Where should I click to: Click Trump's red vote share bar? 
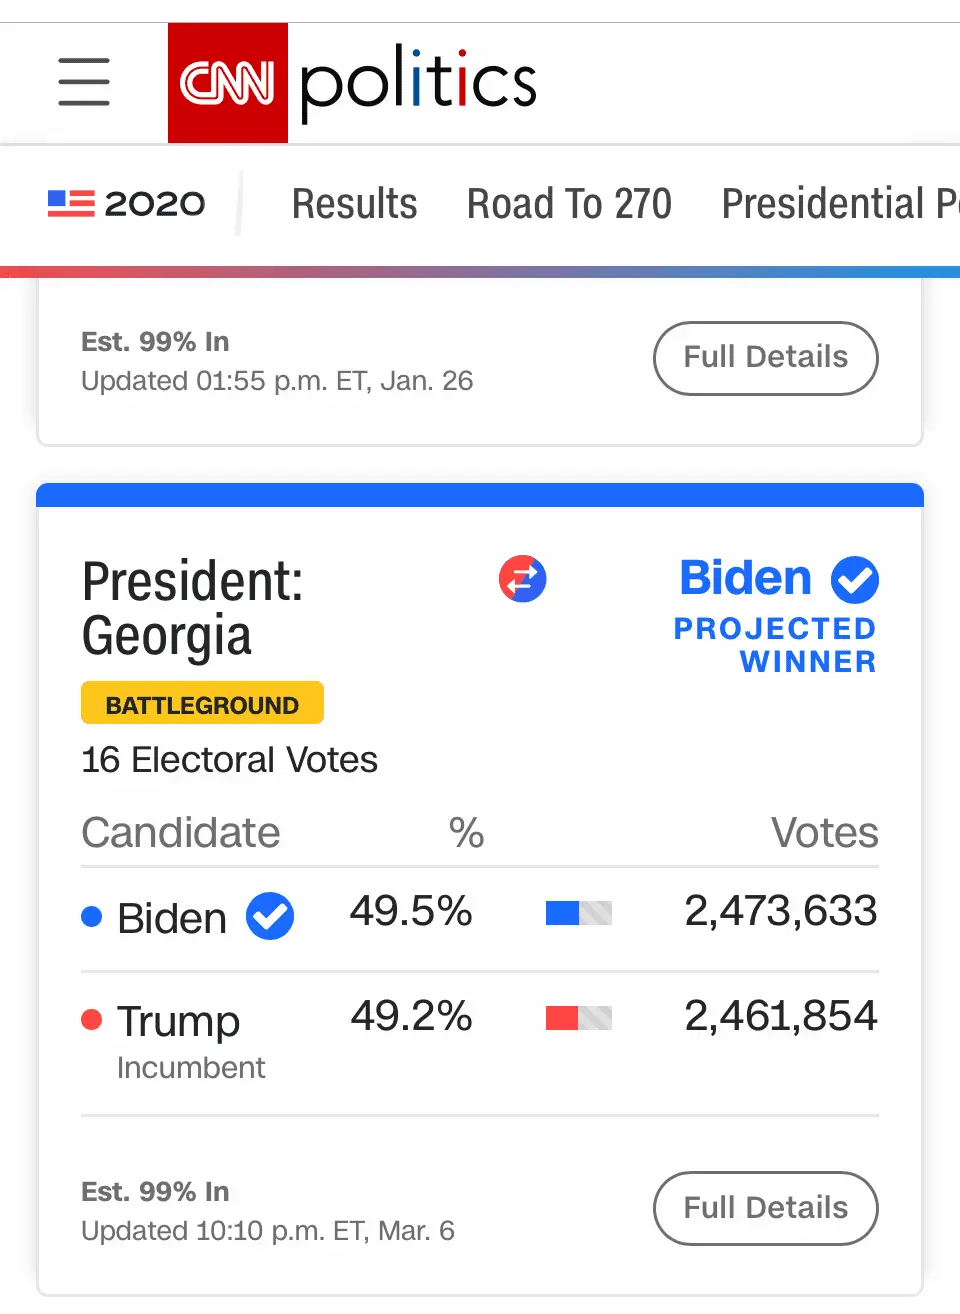[x=578, y=1018]
